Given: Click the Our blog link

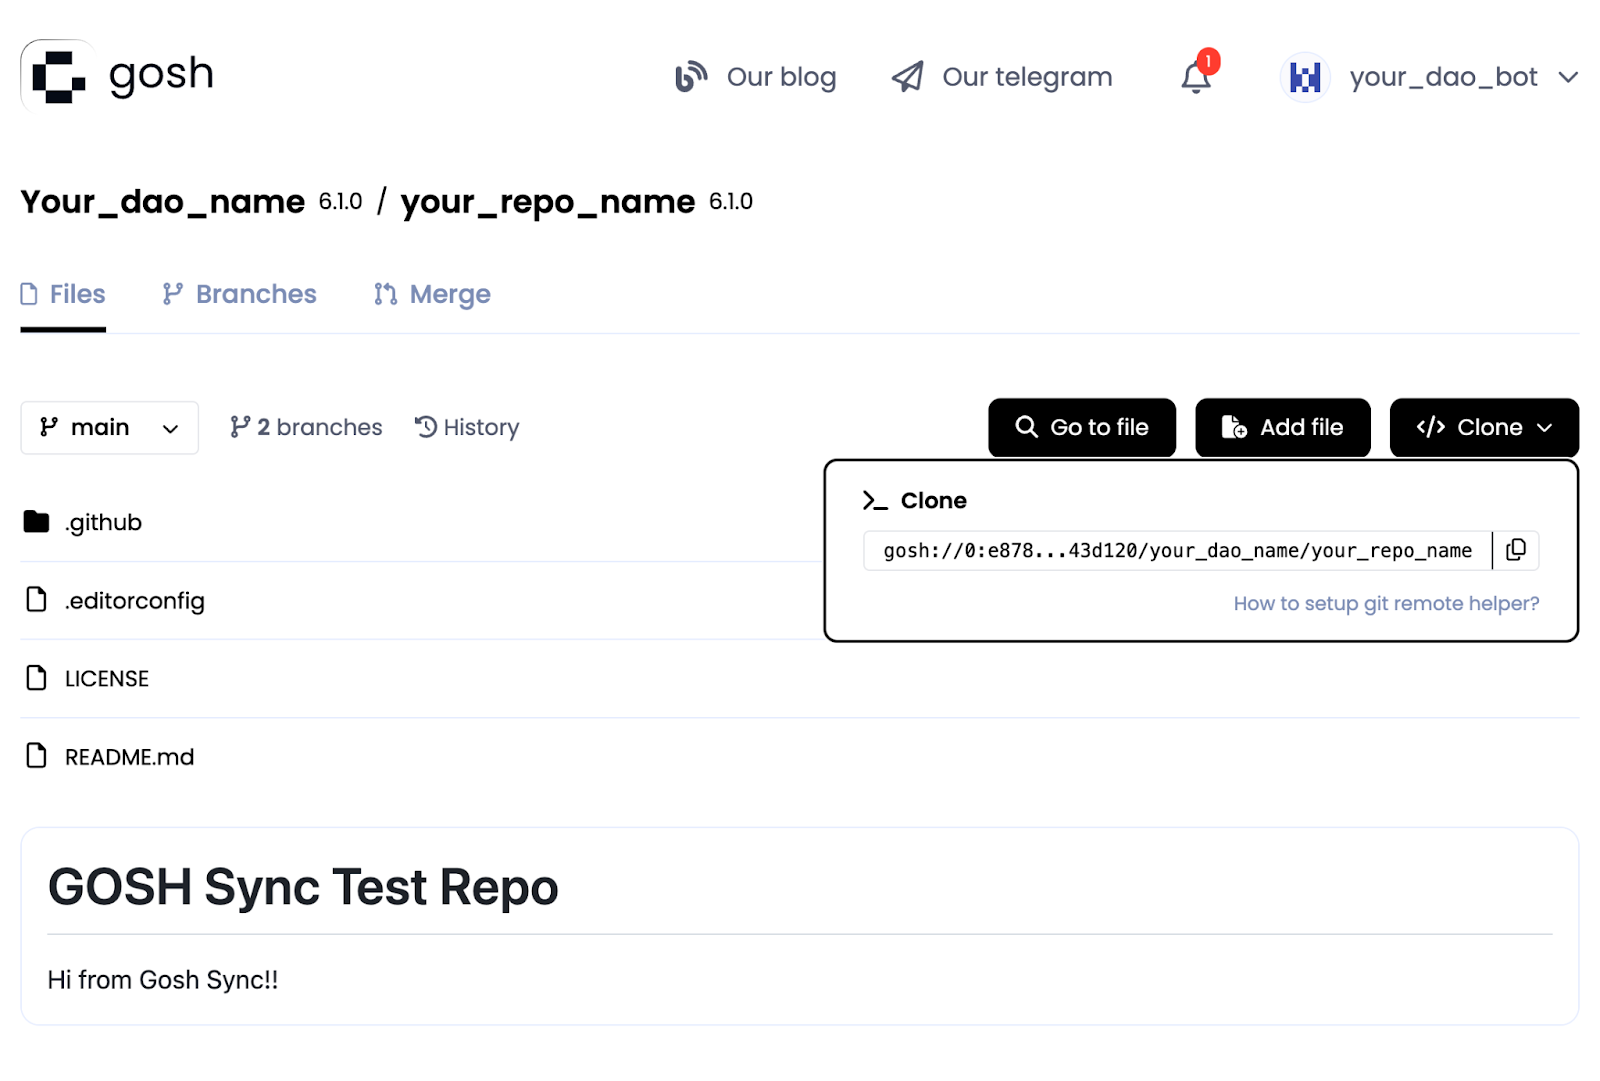Looking at the screenshot, I should [x=756, y=77].
